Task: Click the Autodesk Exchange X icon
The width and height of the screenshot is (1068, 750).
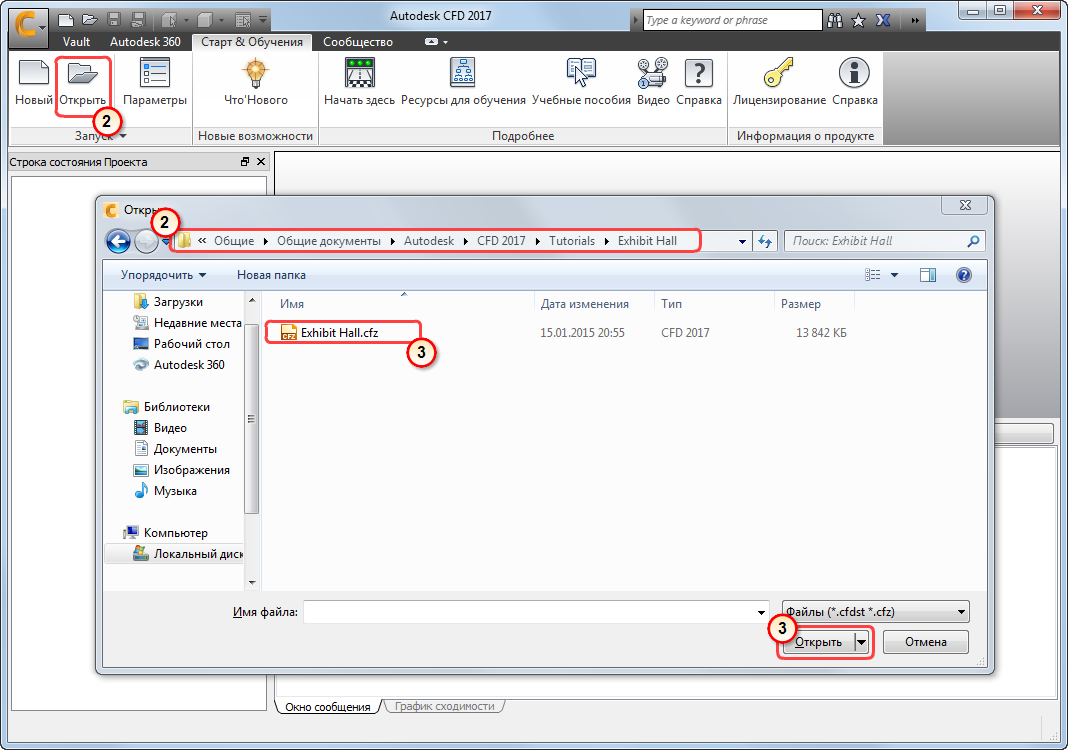Action: click(x=883, y=20)
